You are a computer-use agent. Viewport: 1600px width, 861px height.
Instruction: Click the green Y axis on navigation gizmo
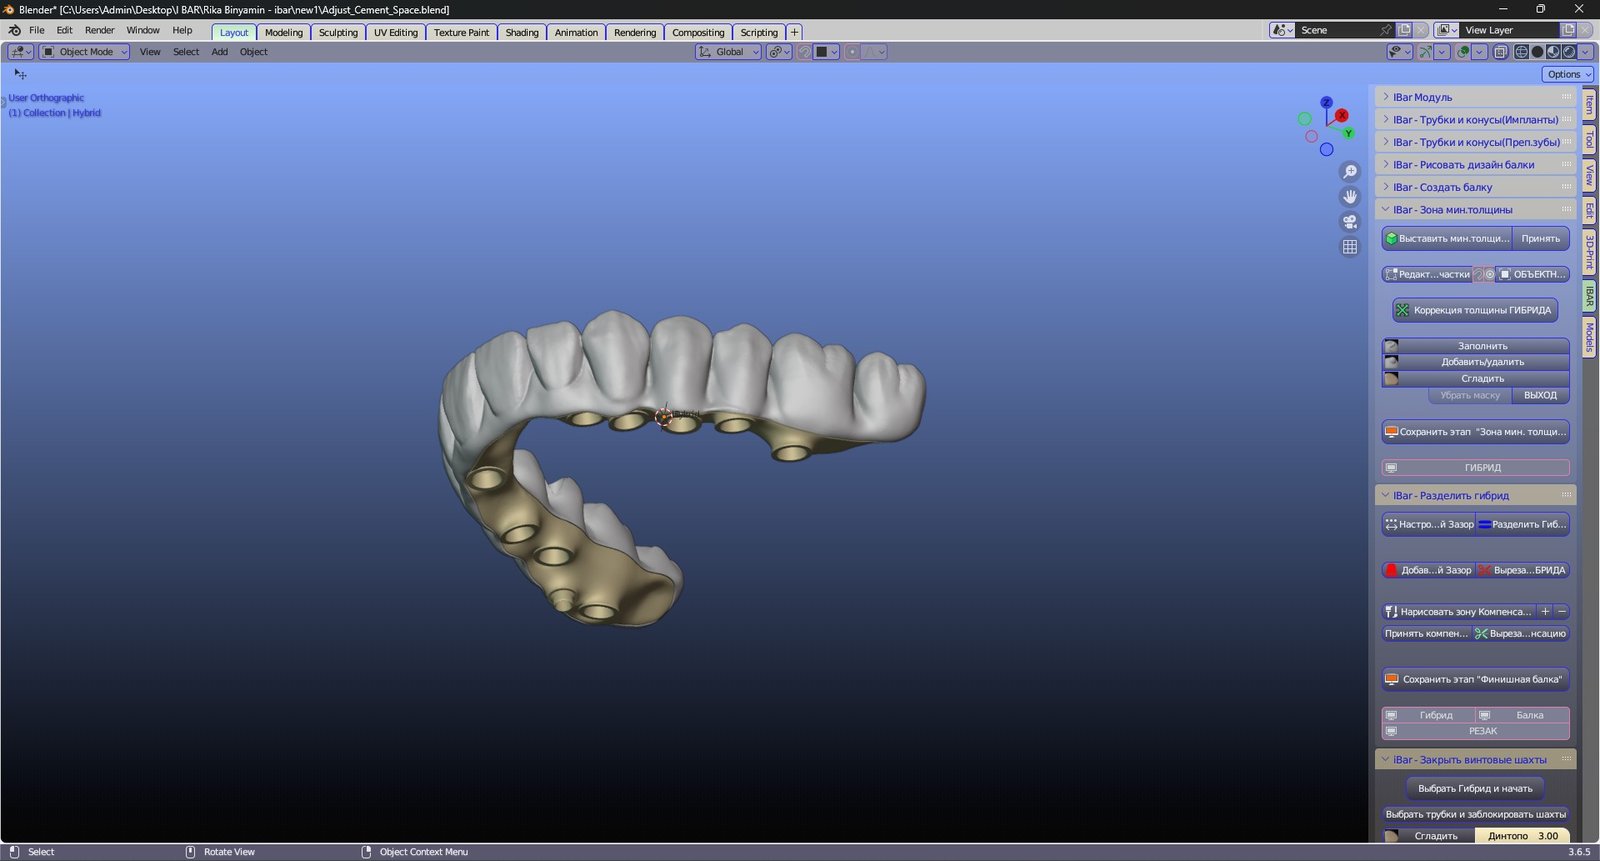pyautogui.click(x=1348, y=133)
